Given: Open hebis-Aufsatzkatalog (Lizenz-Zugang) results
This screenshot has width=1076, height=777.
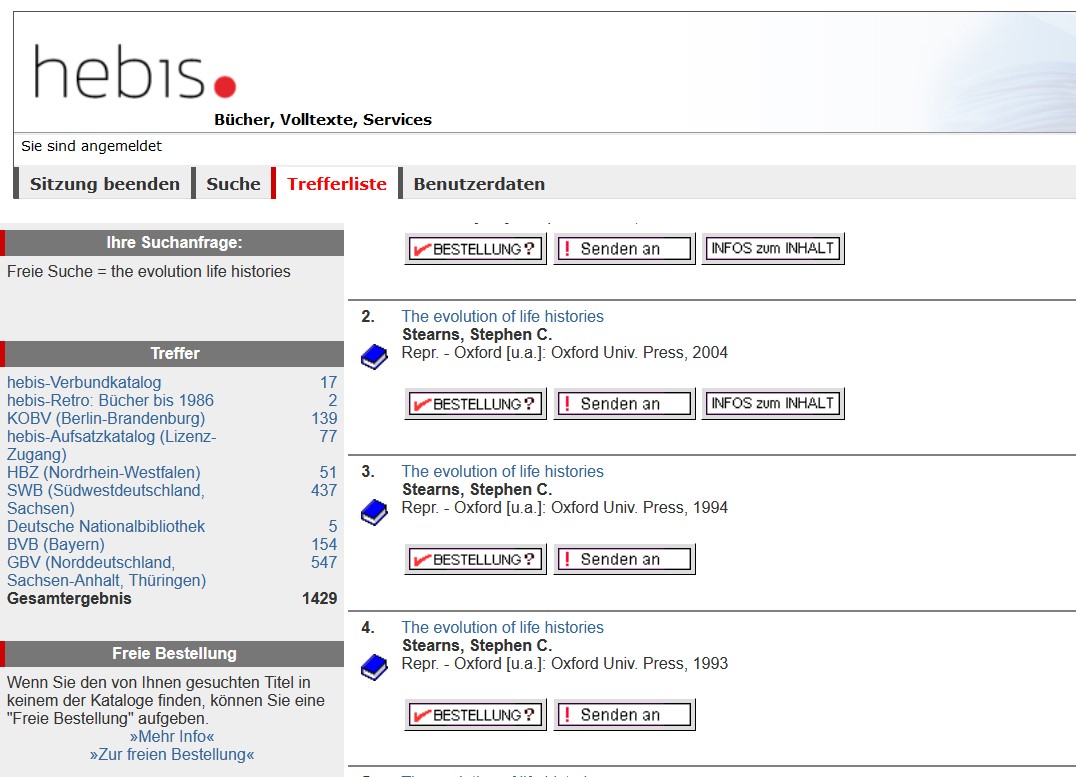Looking at the screenshot, I should (x=111, y=445).
